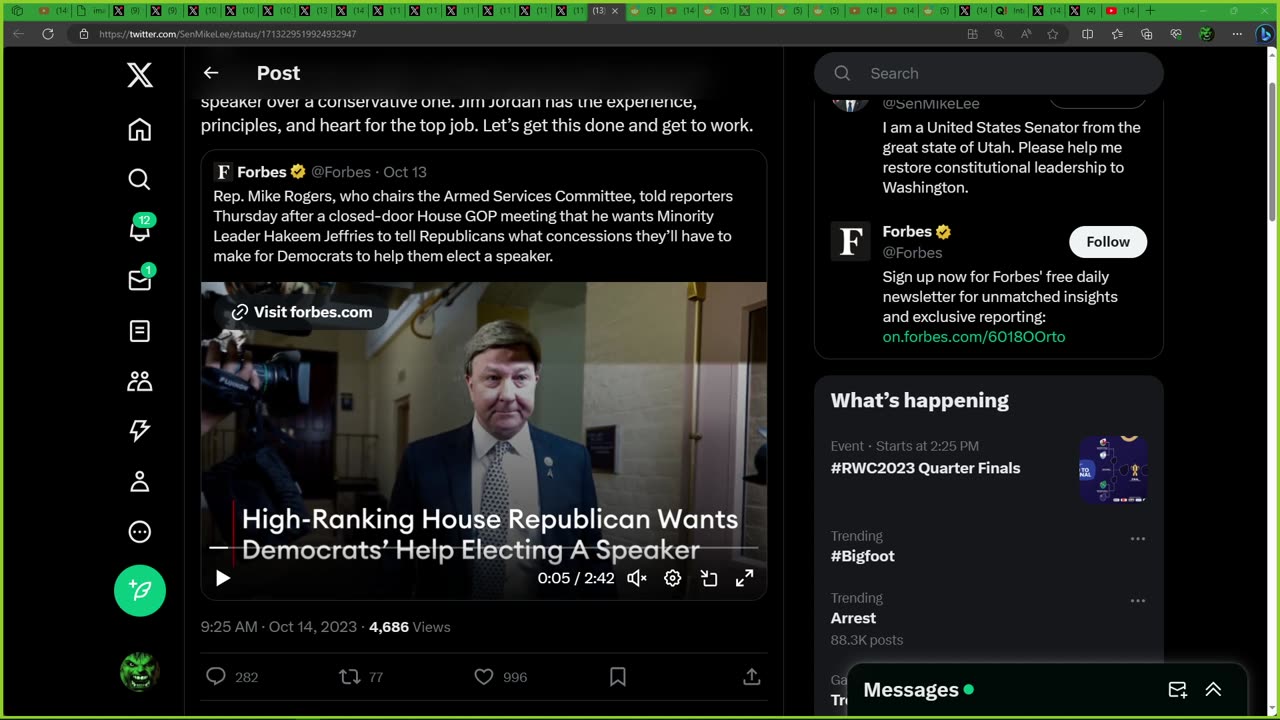Open the Arrest trending topic
This screenshot has height=720, width=1280.
pos(853,618)
